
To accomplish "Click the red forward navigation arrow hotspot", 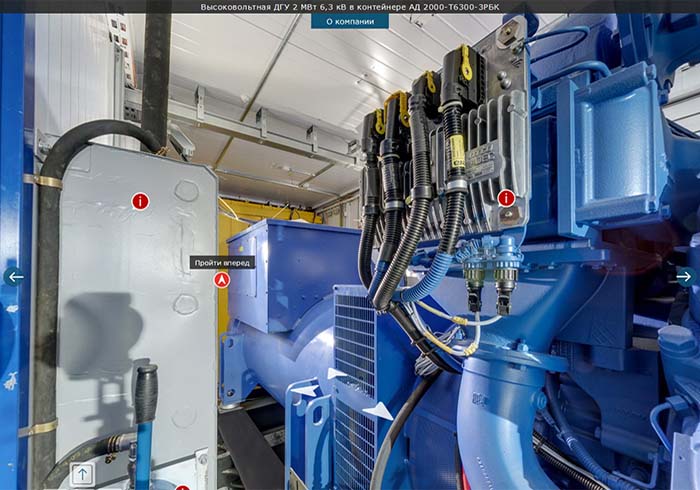I will 222,280.
